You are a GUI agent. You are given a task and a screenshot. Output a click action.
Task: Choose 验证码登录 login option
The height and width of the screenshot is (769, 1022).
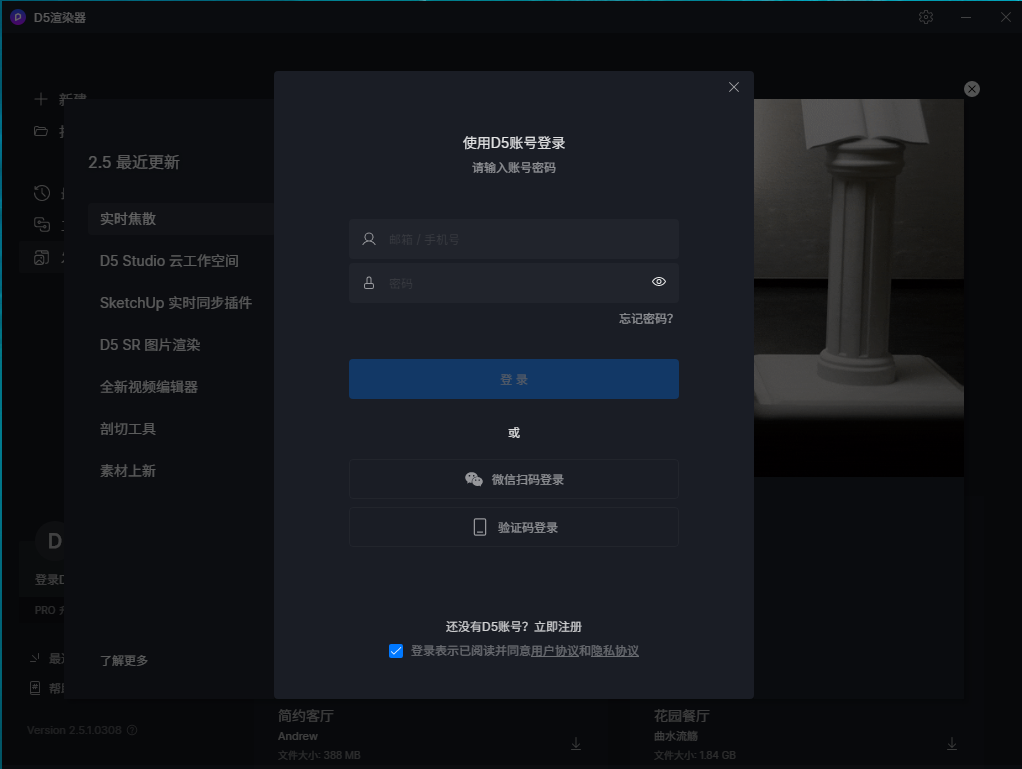tap(514, 527)
